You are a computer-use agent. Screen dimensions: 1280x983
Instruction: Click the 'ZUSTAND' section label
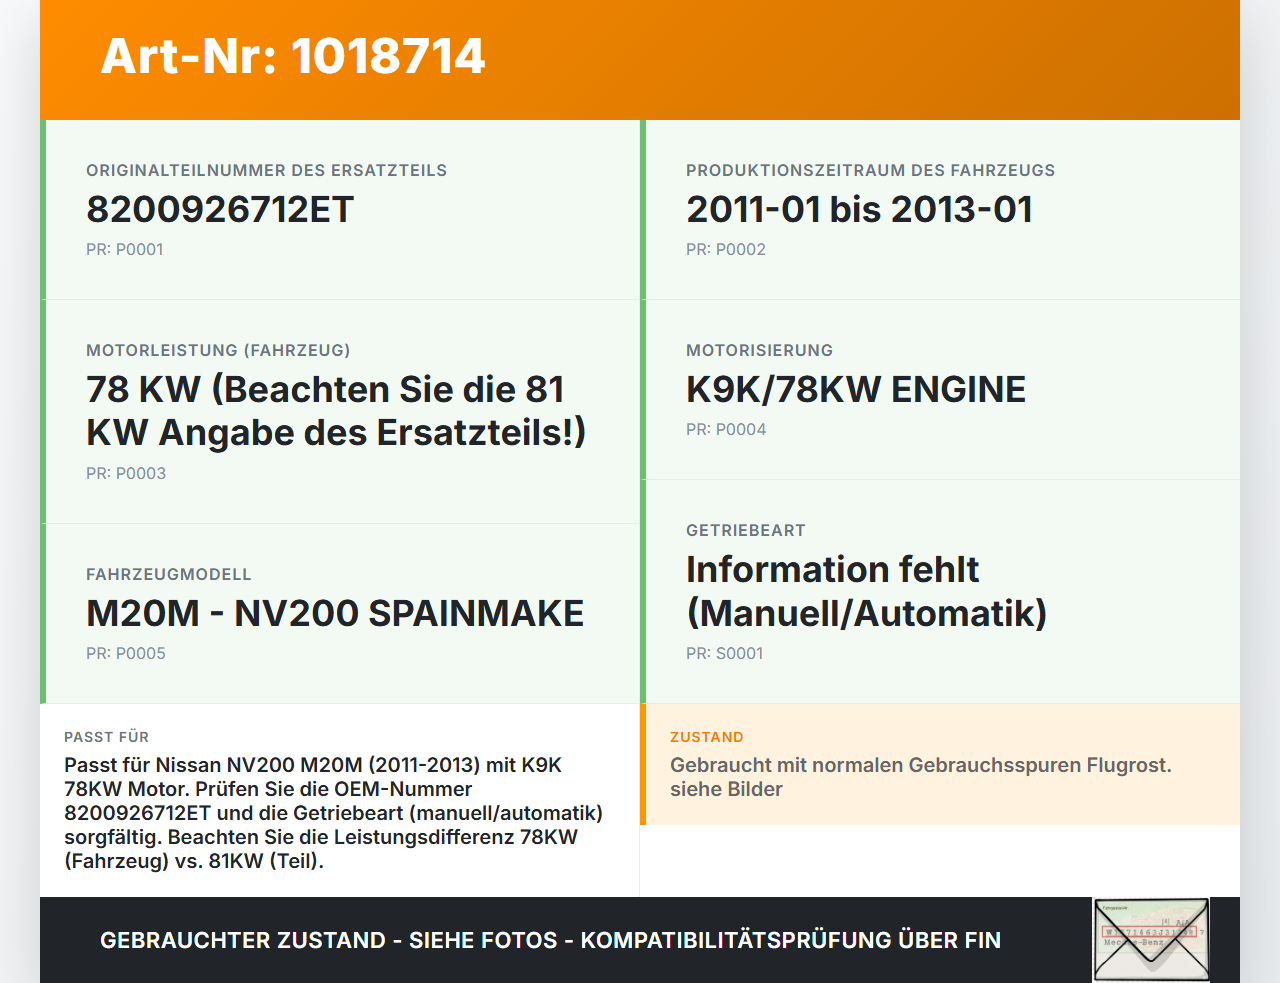click(x=707, y=737)
